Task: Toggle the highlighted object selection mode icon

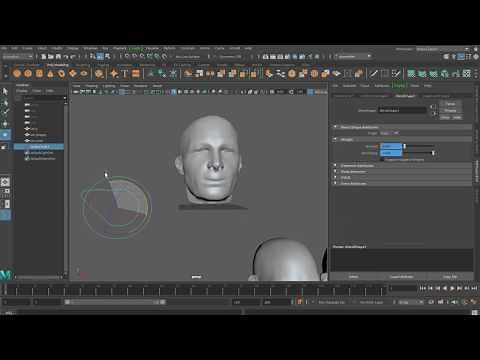Action: (x=100, y=57)
